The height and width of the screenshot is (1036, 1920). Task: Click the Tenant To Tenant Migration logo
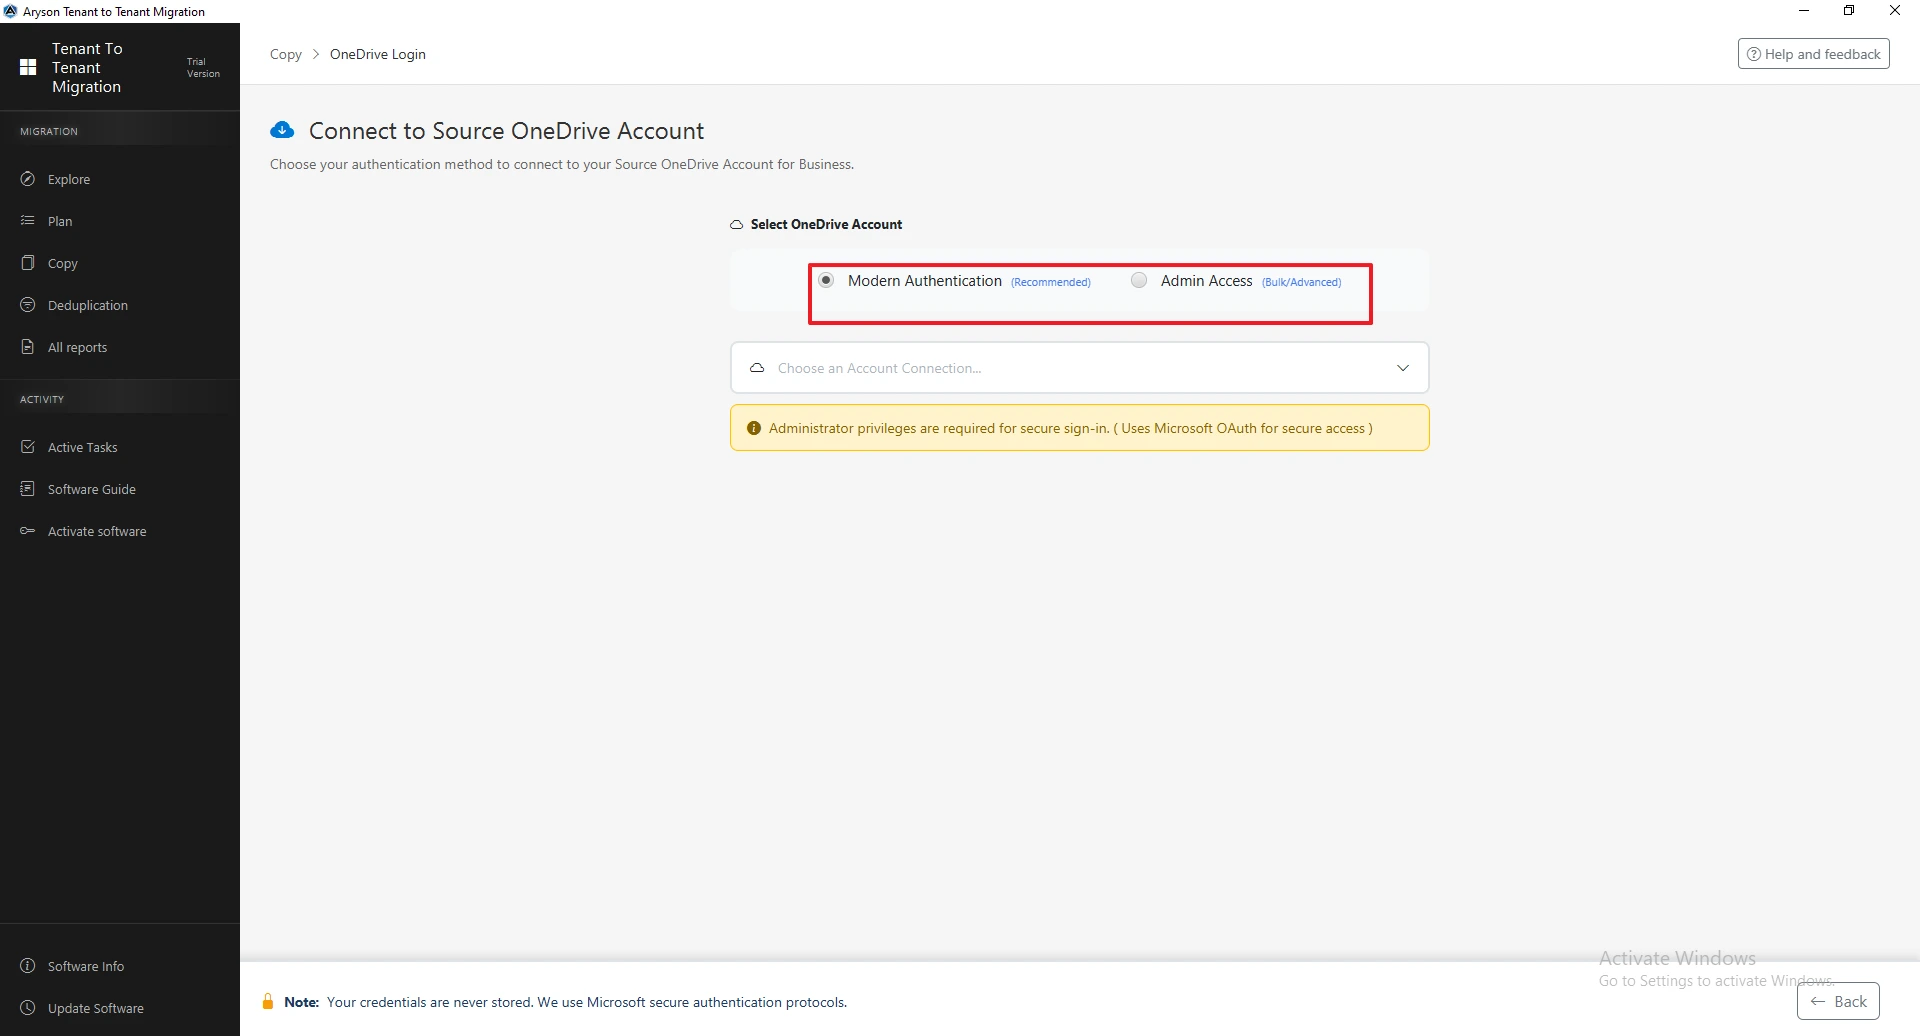[28, 67]
